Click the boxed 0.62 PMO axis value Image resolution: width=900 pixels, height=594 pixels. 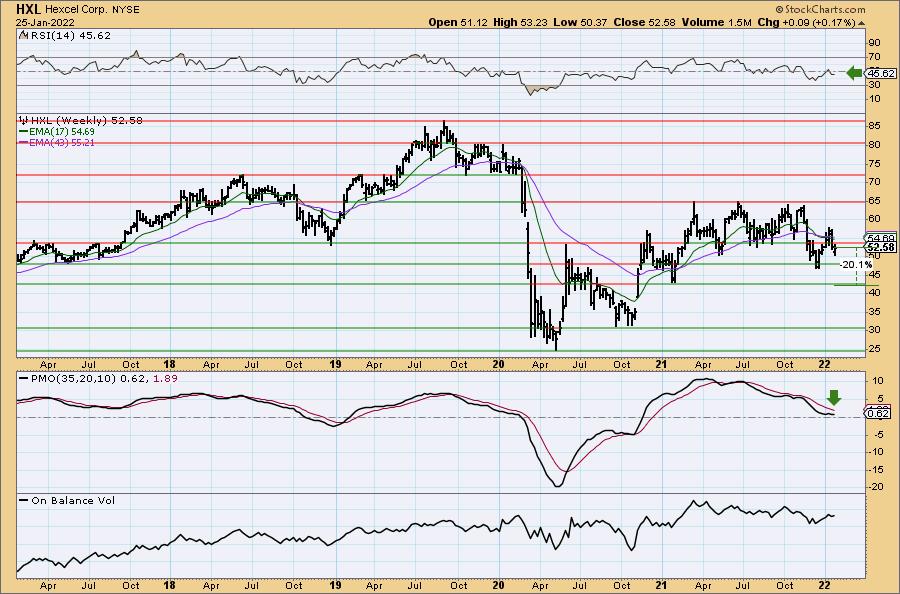pos(879,413)
